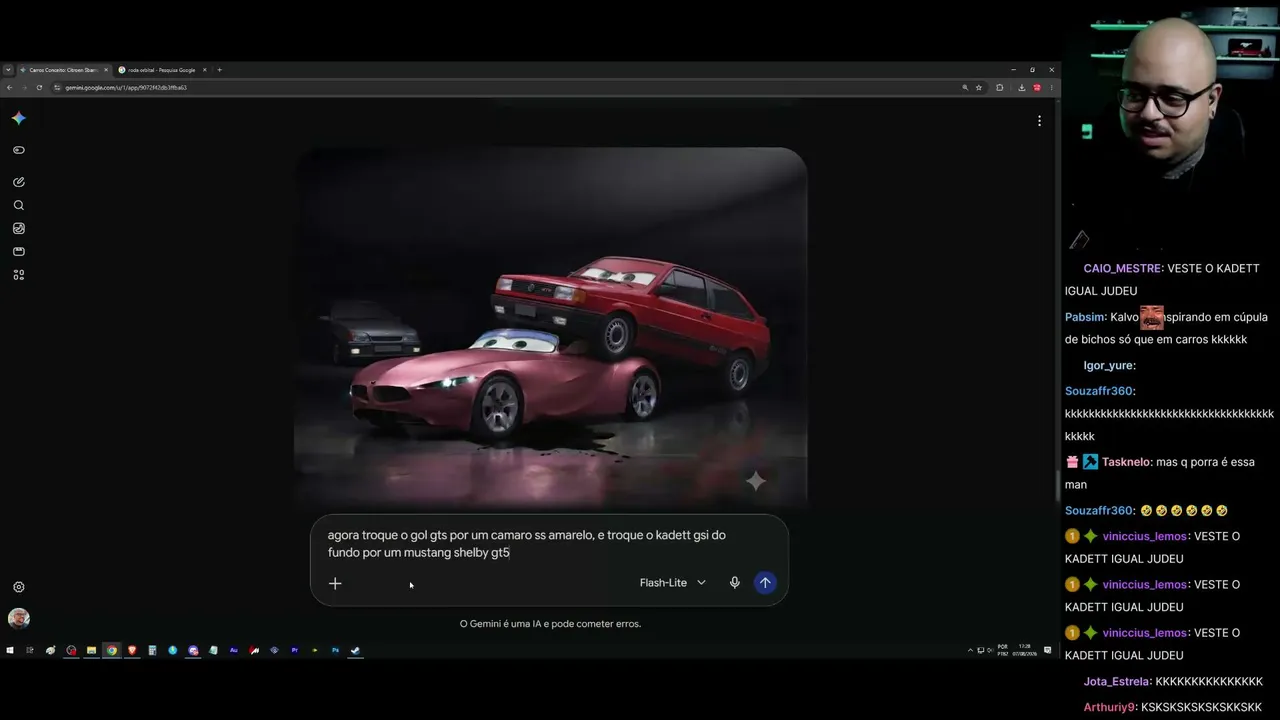Click disclaimer text "O Gemini é uma IA e pode cometer erros."

pos(550,624)
